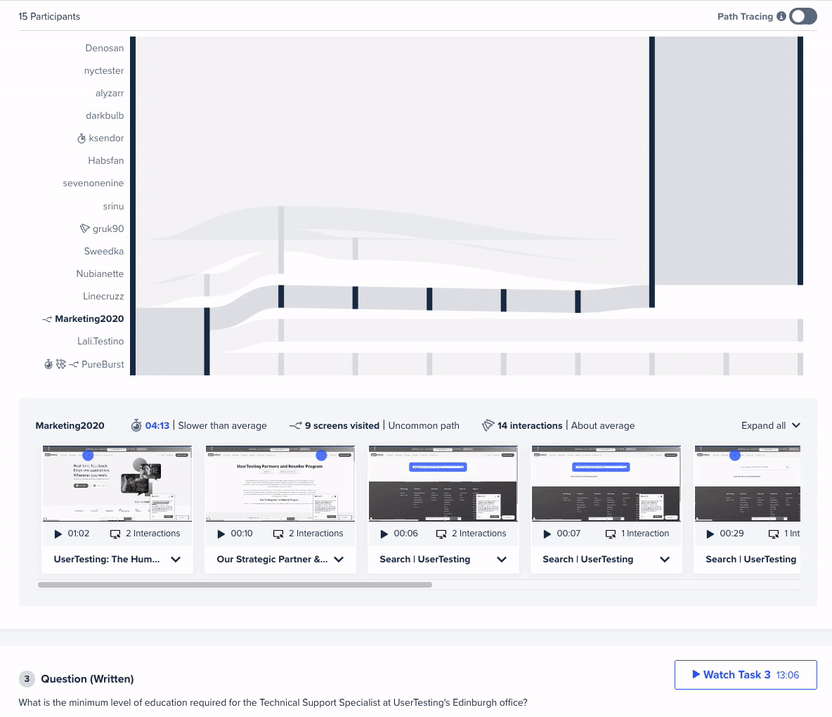
Task: Select participant Denosan in the list
Action: click(104, 48)
